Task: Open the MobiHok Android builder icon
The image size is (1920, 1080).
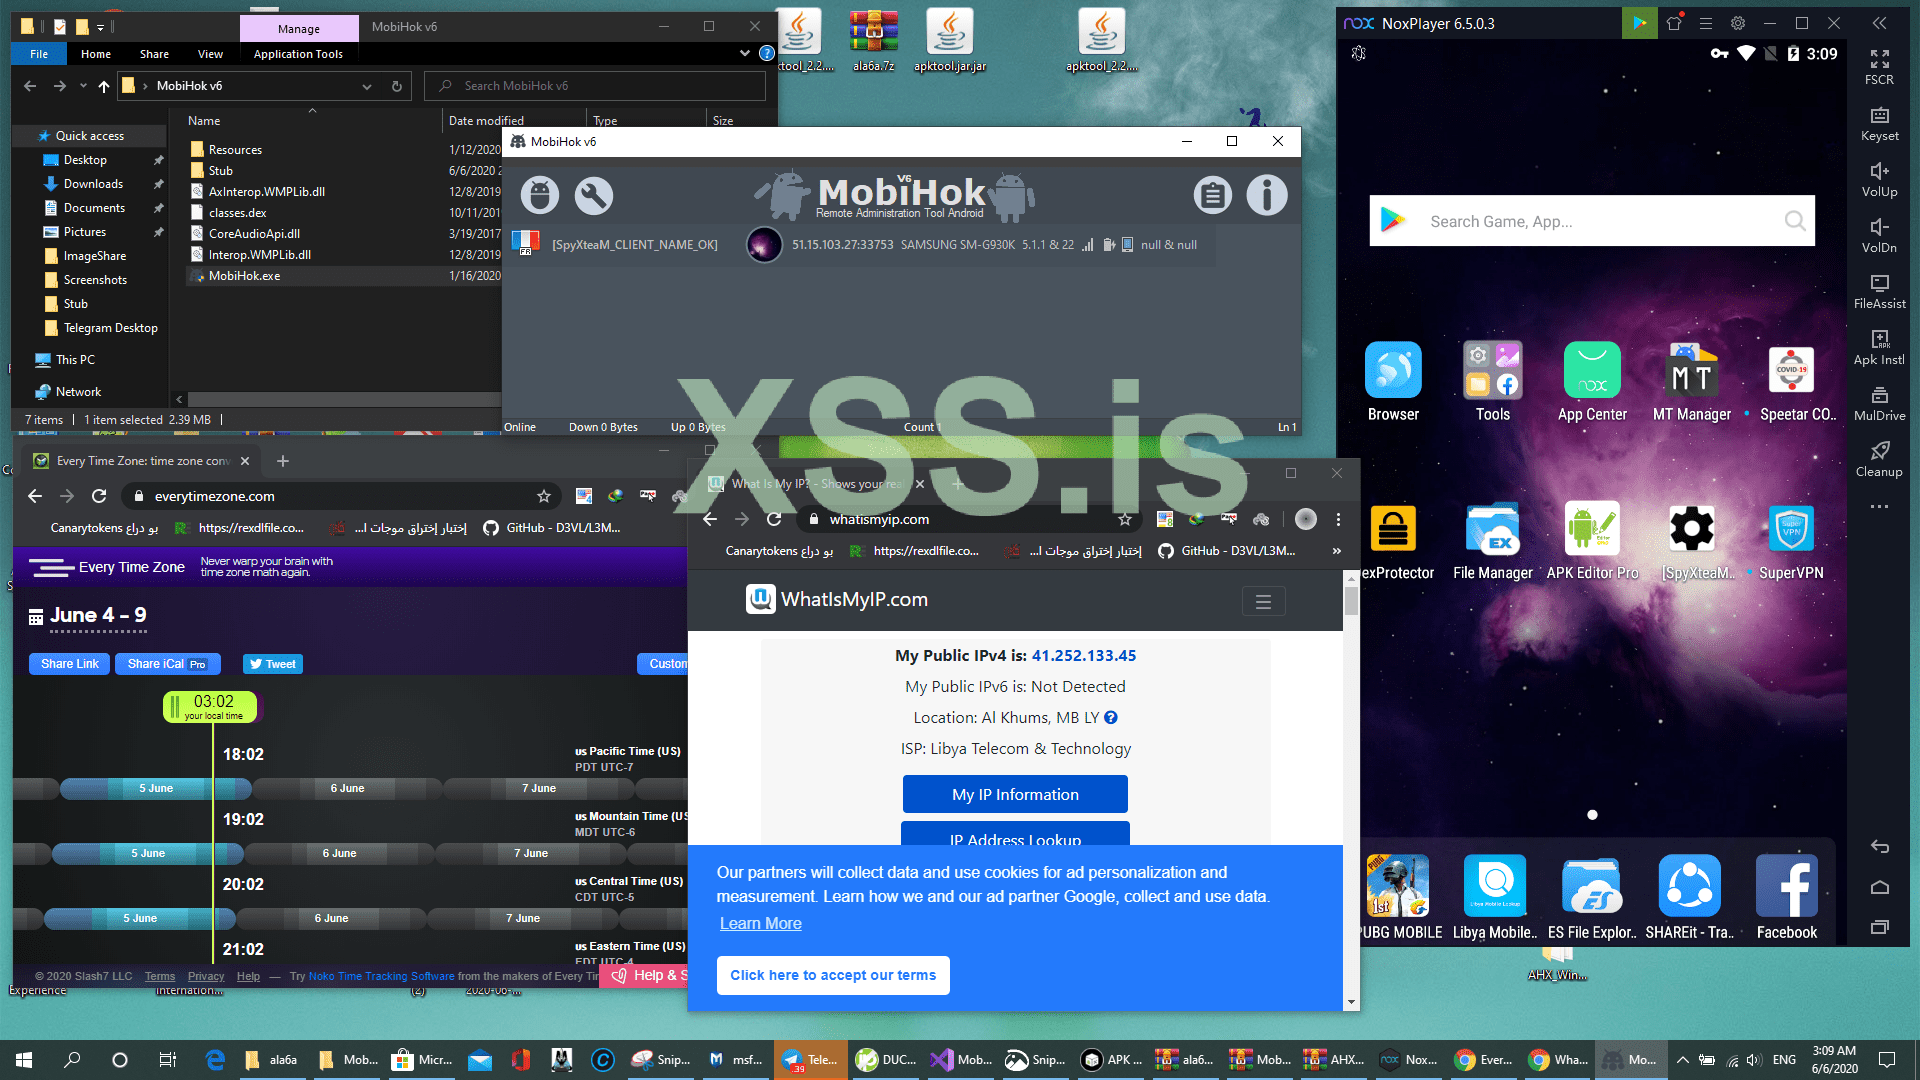Action: 539,195
